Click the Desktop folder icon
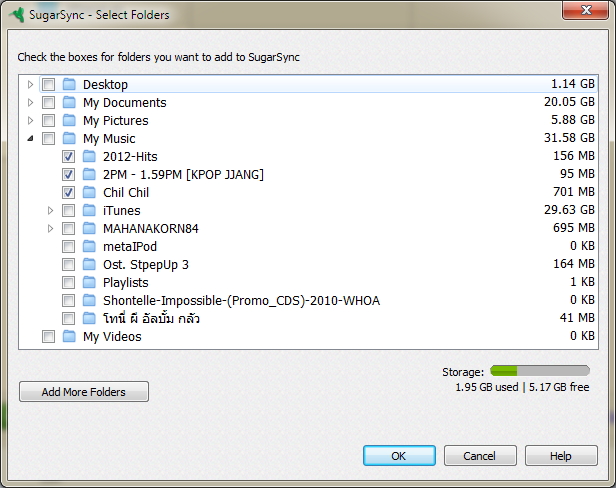The image size is (616, 488). (69, 85)
